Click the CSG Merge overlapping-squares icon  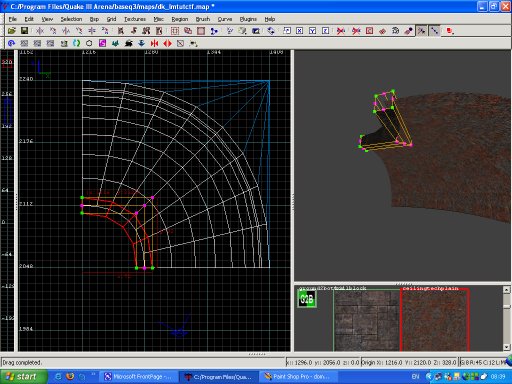click(x=188, y=31)
